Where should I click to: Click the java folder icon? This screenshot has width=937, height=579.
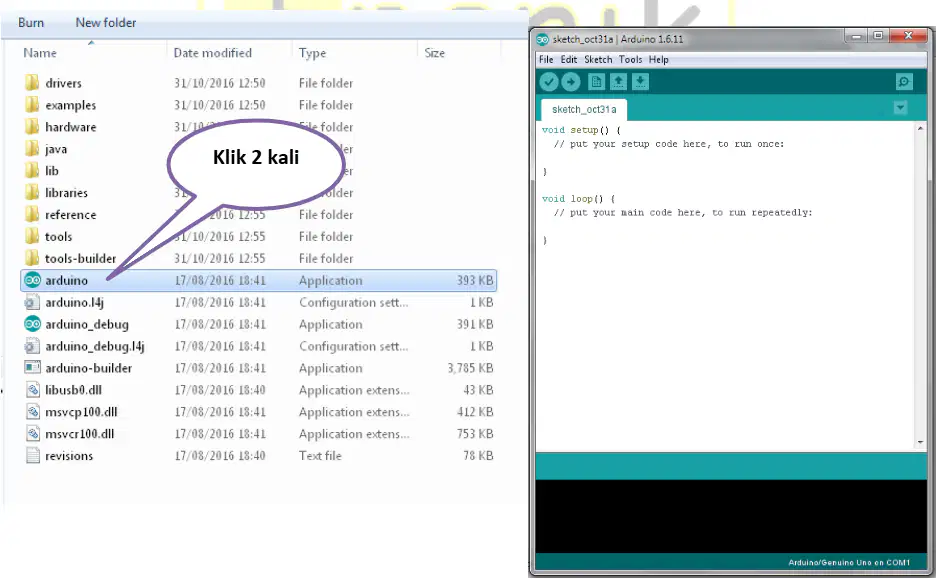[x=32, y=149]
